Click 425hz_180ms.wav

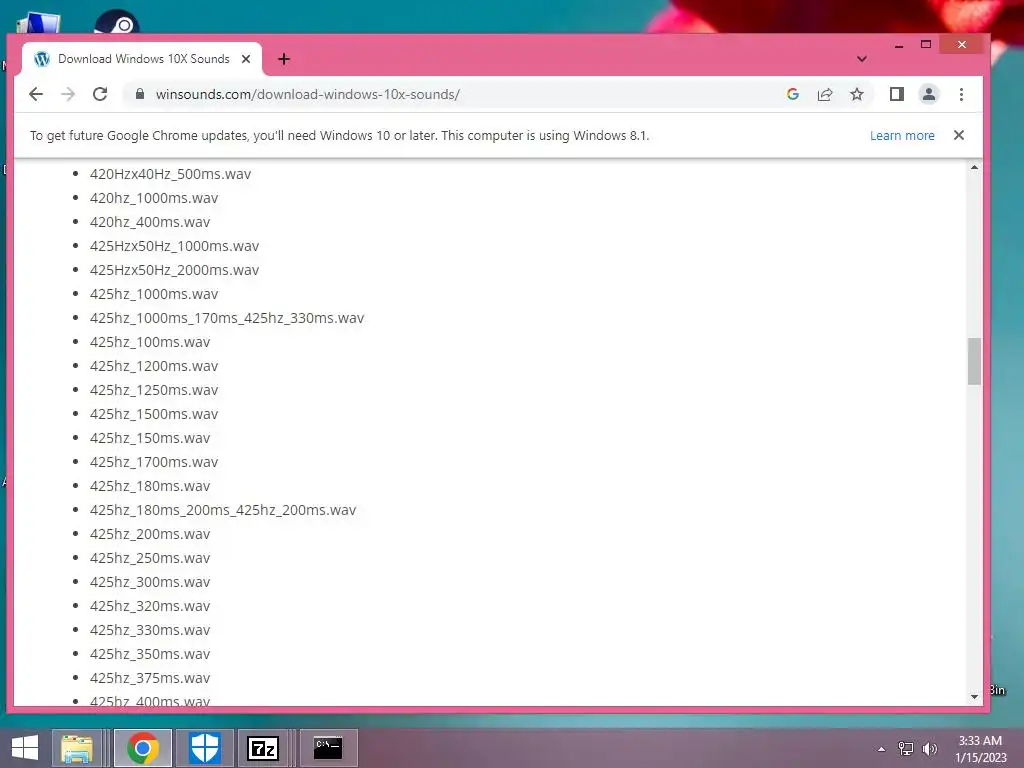(150, 486)
